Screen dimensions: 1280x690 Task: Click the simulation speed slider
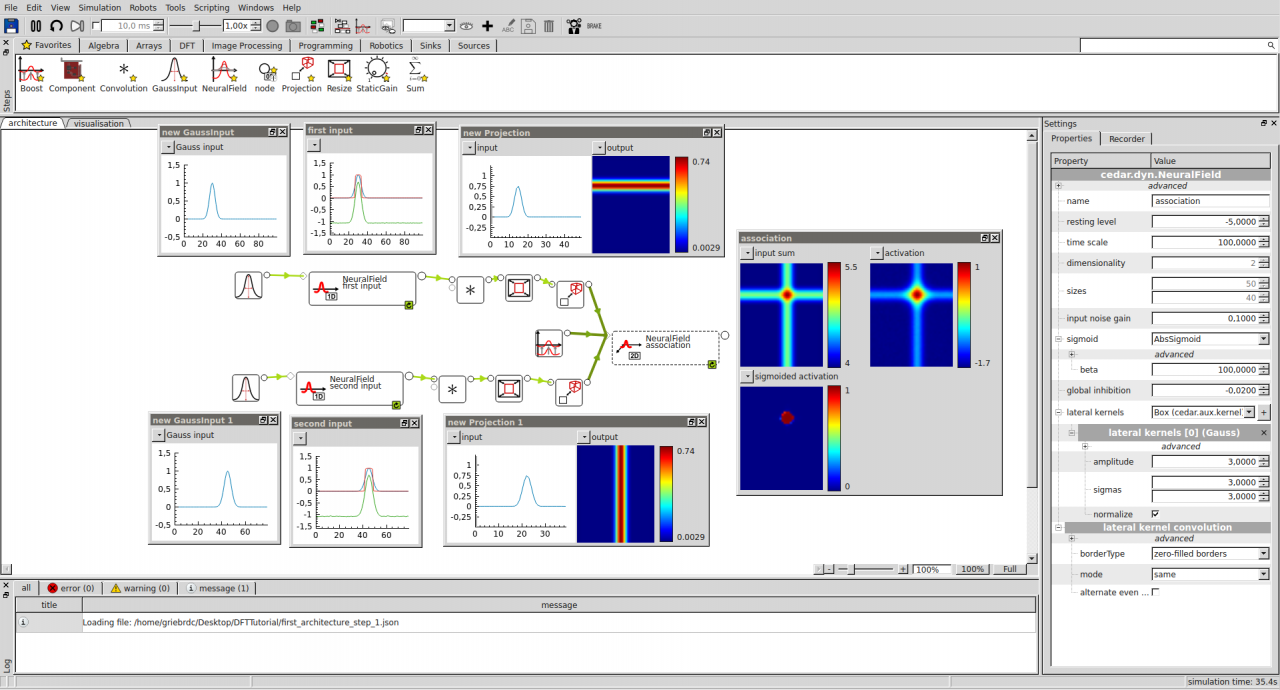click(x=195, y=26)
